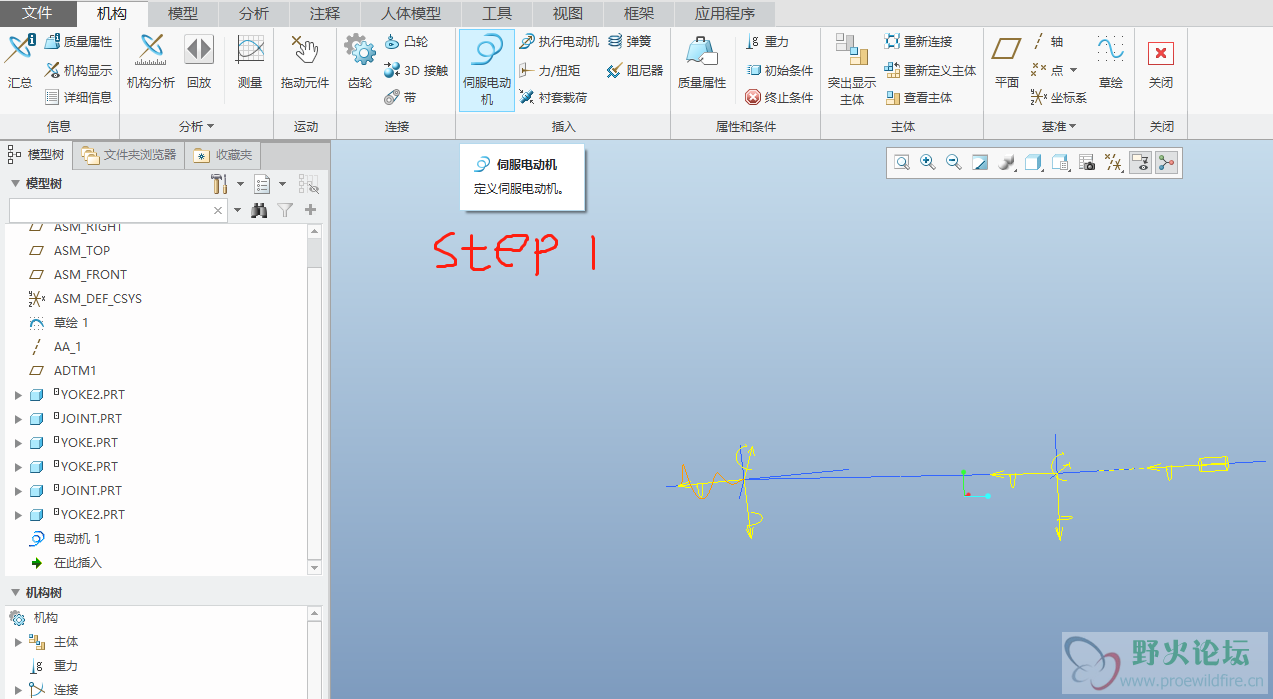Click the refit view icon in graphics toolbar
This screenshot has height=699, width=1273.
tap(902, 163)
